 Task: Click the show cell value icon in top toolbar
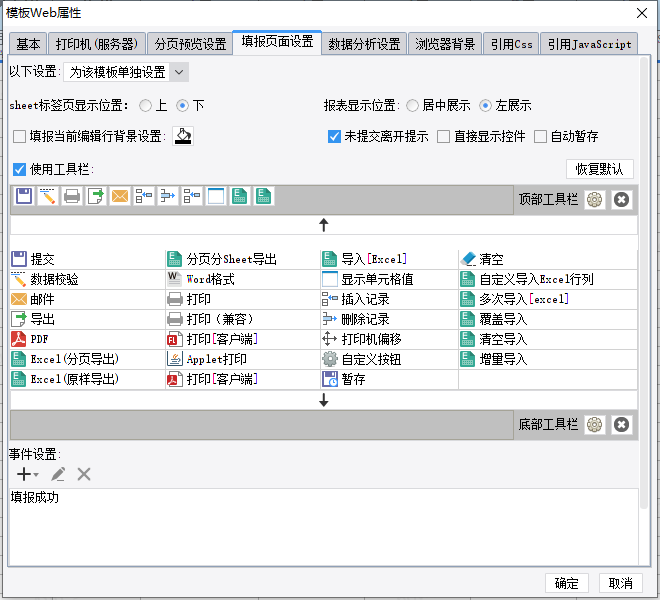pyautogui.click(x=216, y=196)
